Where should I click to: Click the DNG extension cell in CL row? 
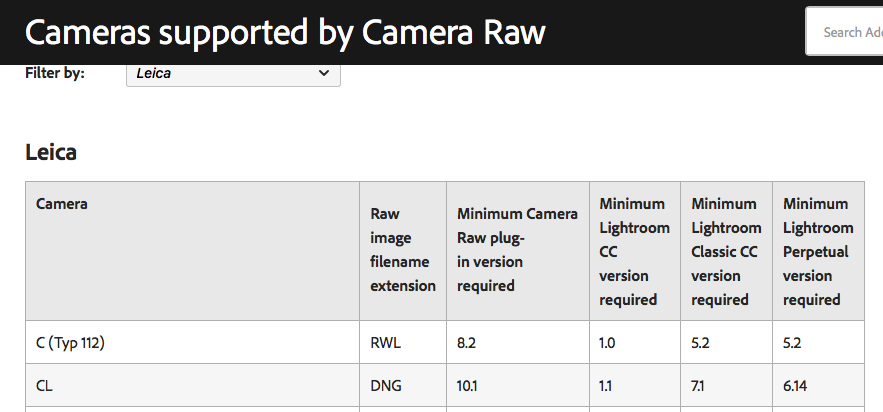386,386
